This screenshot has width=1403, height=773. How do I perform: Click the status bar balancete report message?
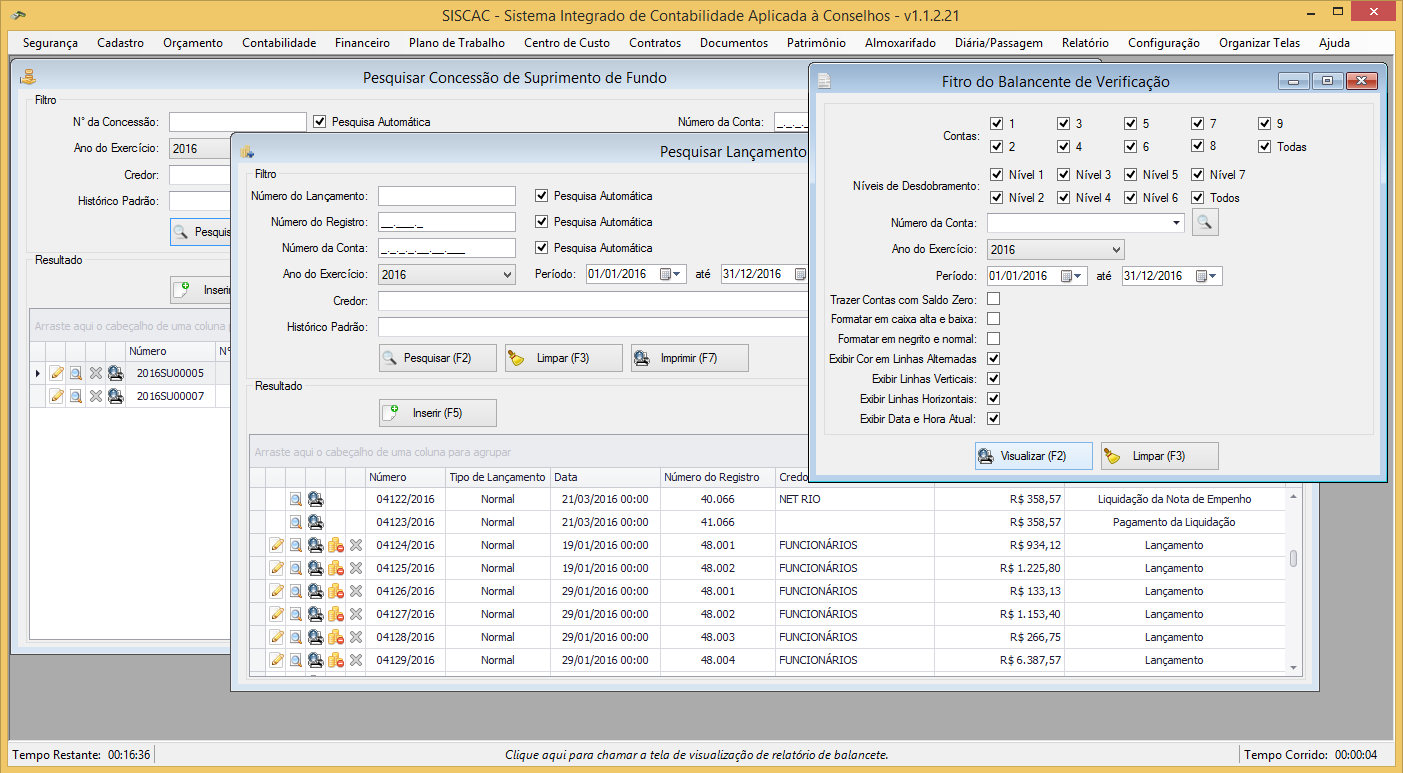tap(696, 755)
